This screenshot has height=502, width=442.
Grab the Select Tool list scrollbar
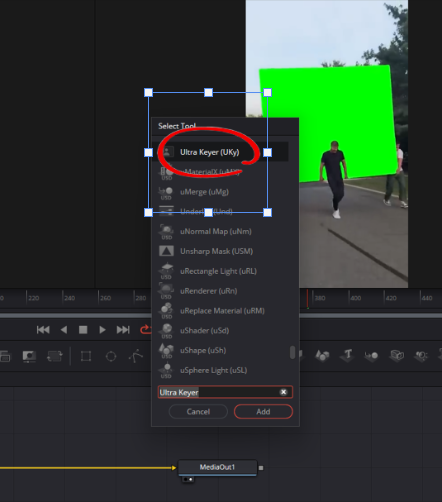(292, 352)
